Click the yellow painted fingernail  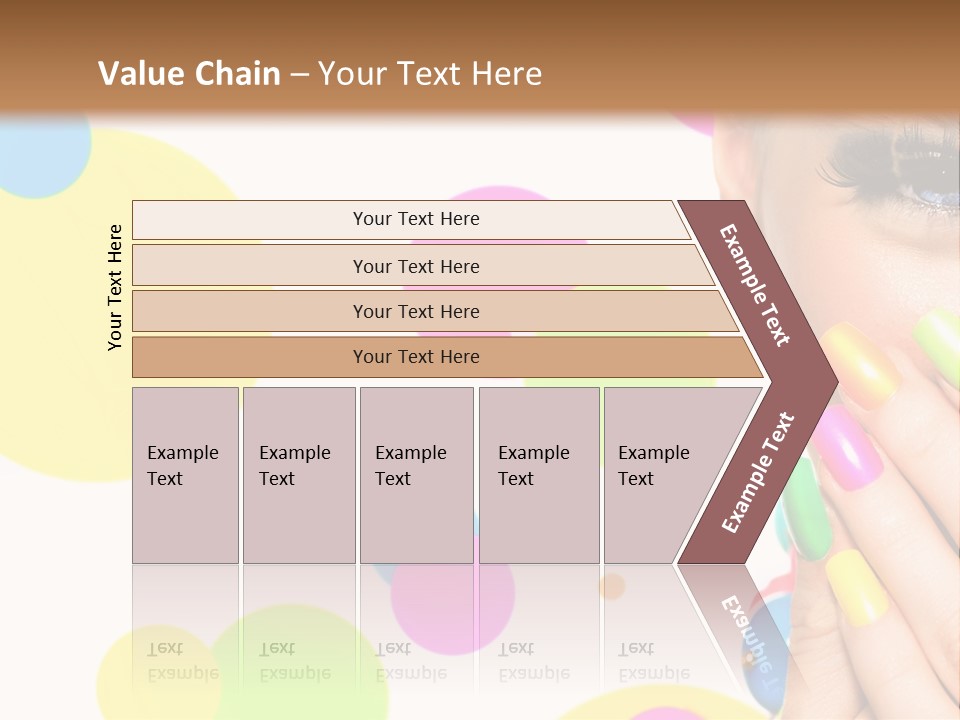coord(857,585)
